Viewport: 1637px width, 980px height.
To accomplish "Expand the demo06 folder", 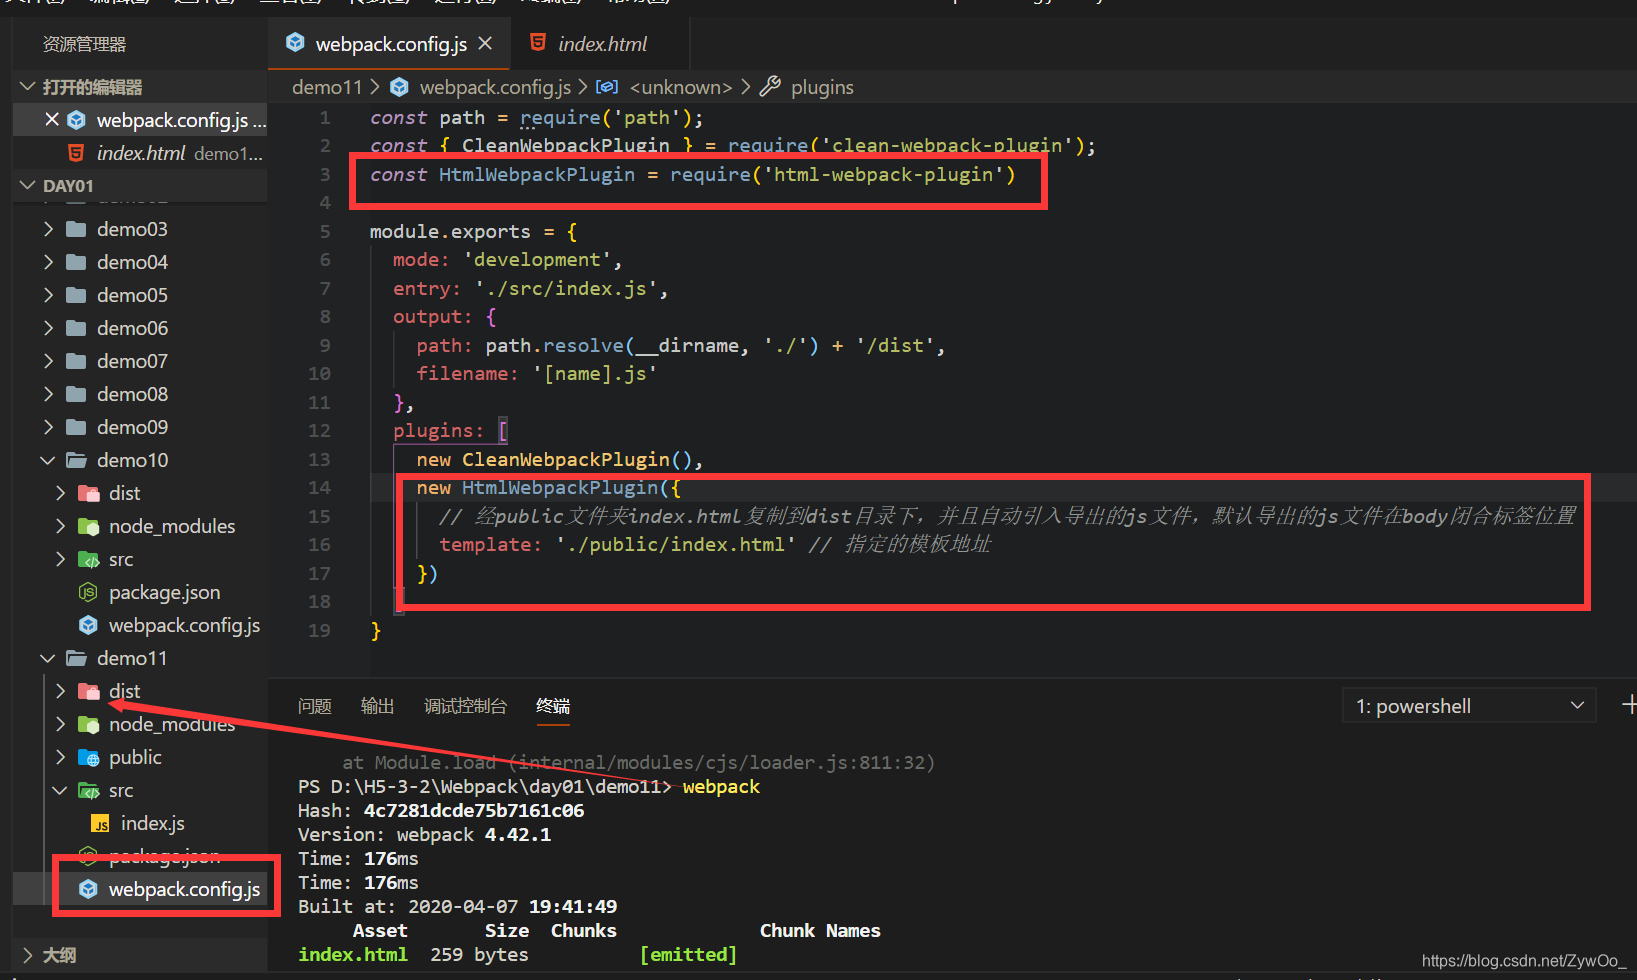I will [x=48, y=328].
